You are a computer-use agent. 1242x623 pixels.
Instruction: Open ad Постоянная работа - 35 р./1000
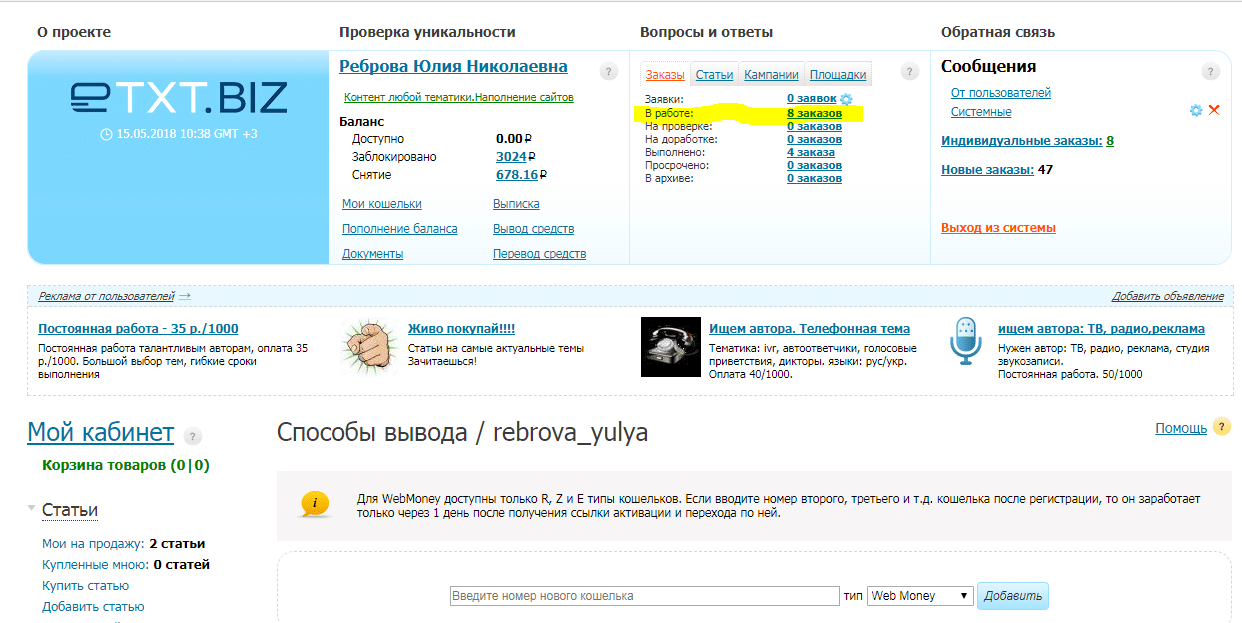coord(138,329)
